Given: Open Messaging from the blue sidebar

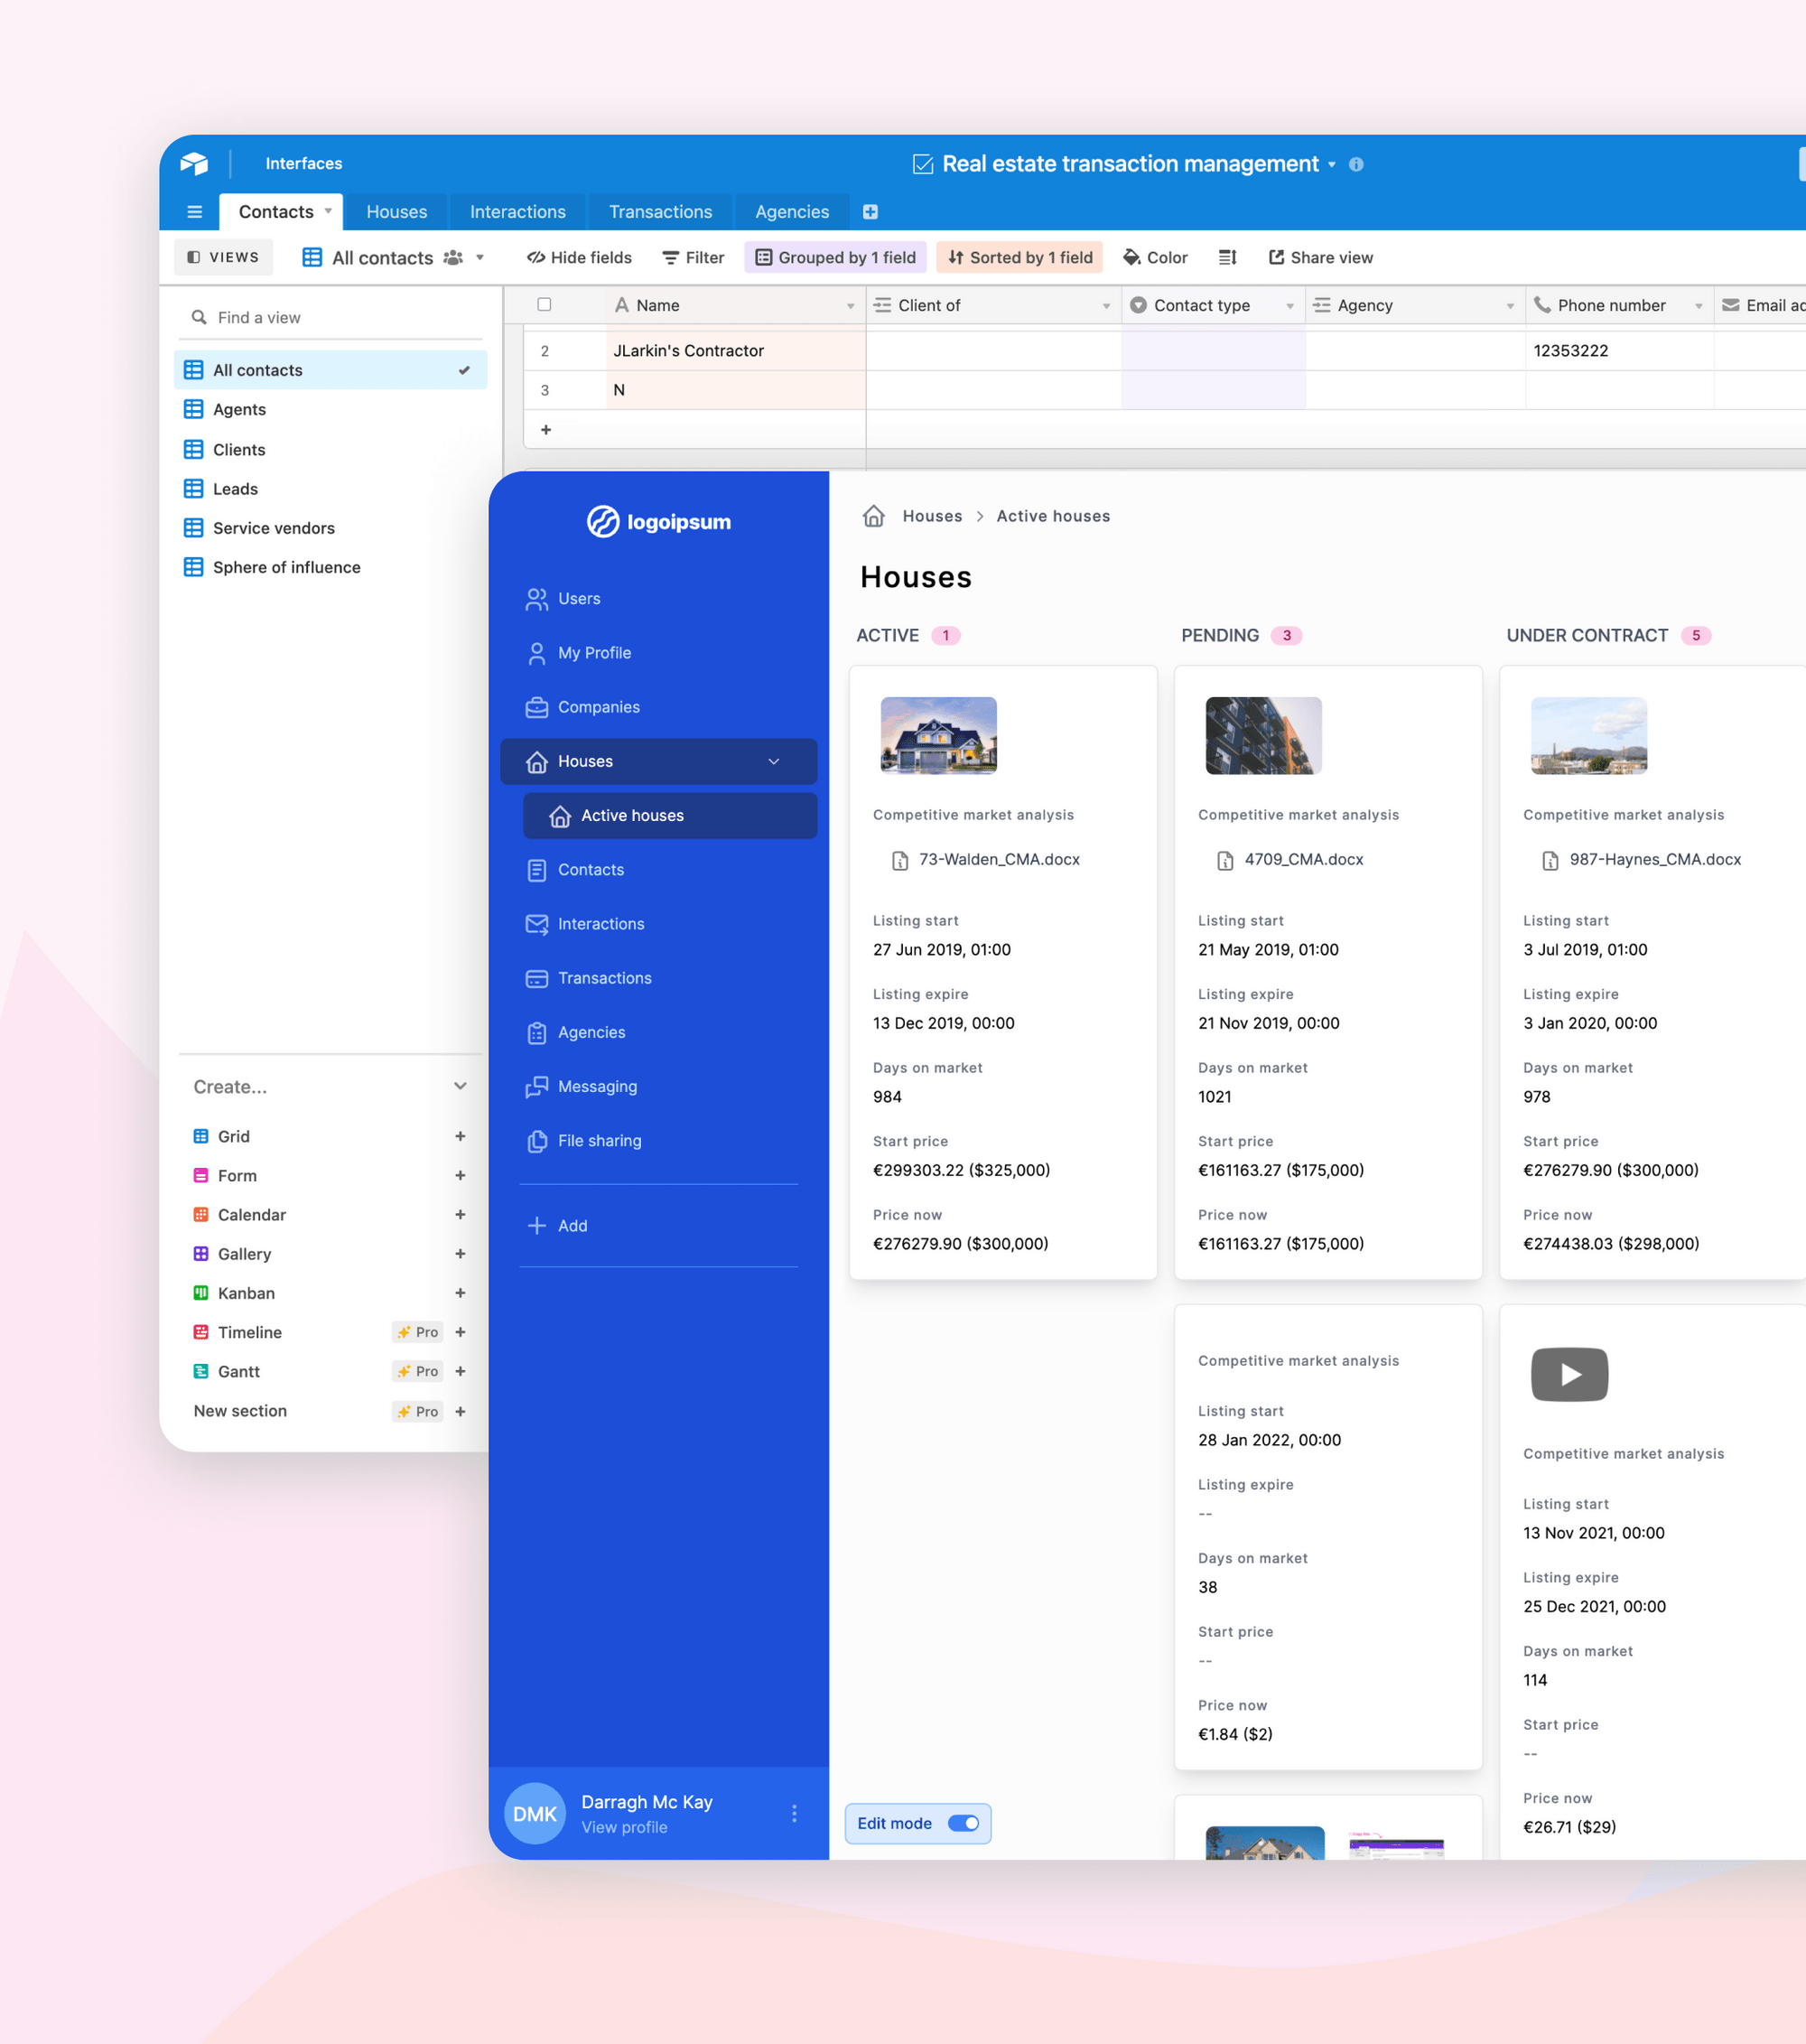Looking at the screenshot, I should 597,1086.
